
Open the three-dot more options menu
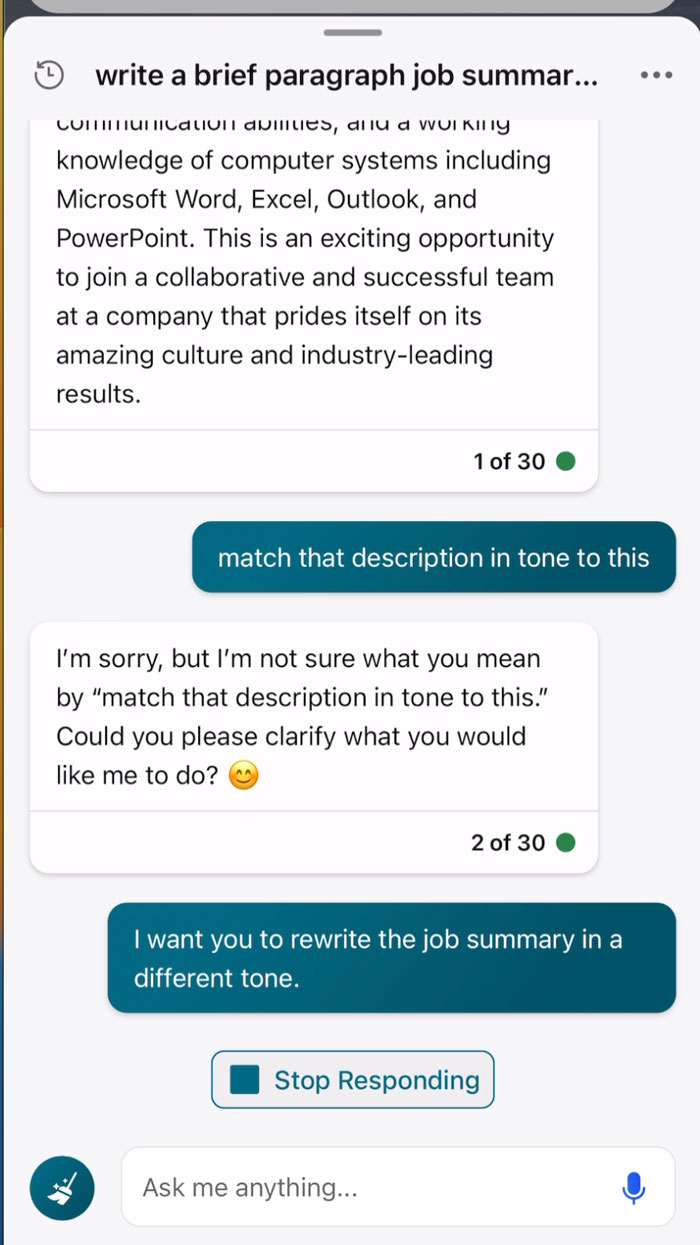tap(656, 75)
